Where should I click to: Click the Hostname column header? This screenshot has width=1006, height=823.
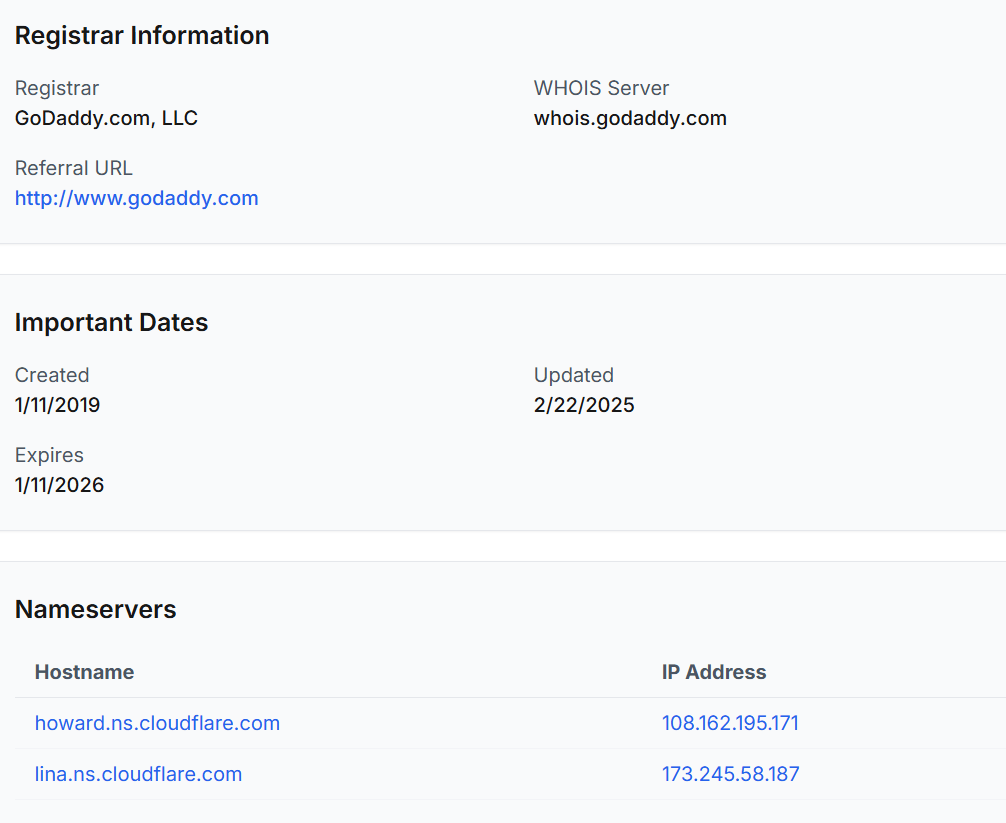pyautogui.click(x=85, y=672)
